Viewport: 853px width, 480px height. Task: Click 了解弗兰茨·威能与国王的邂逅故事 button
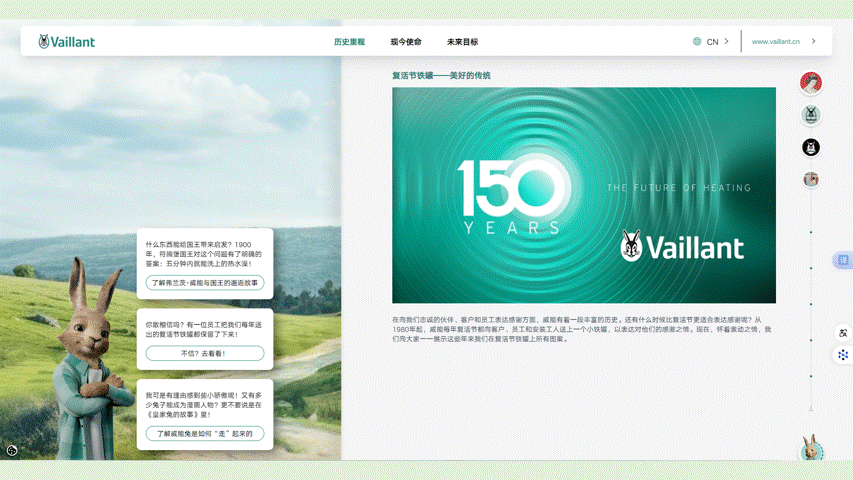point(205,283)
